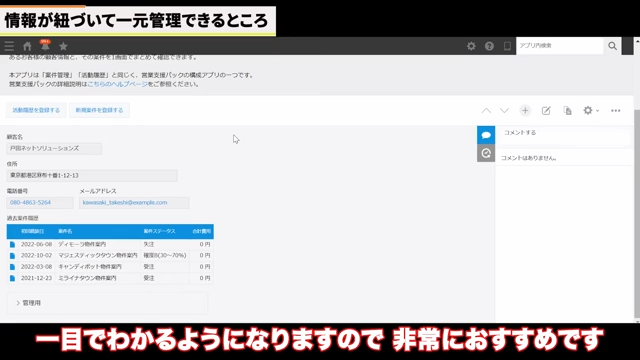Show the comments speech bubble tab
640x360 pixels.
pos(486,135)
